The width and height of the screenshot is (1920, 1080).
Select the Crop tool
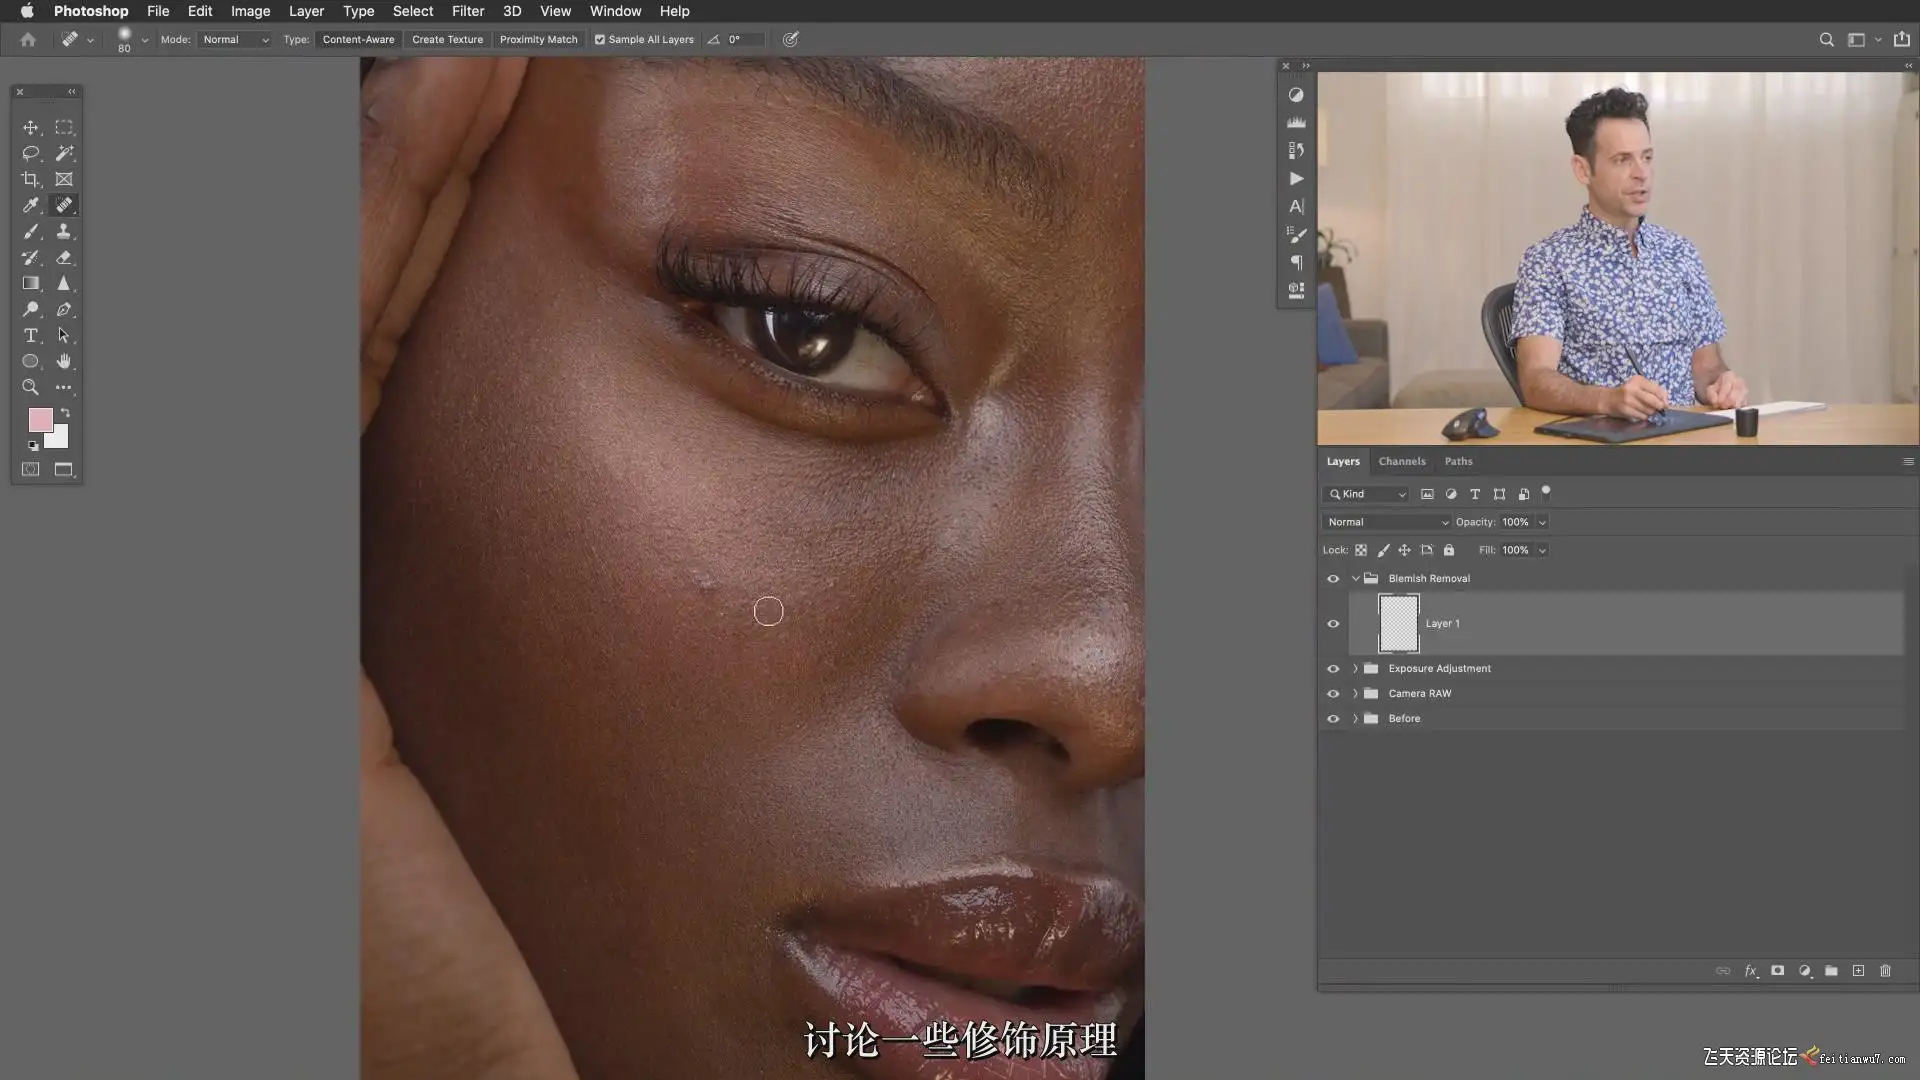pos(30,180)
